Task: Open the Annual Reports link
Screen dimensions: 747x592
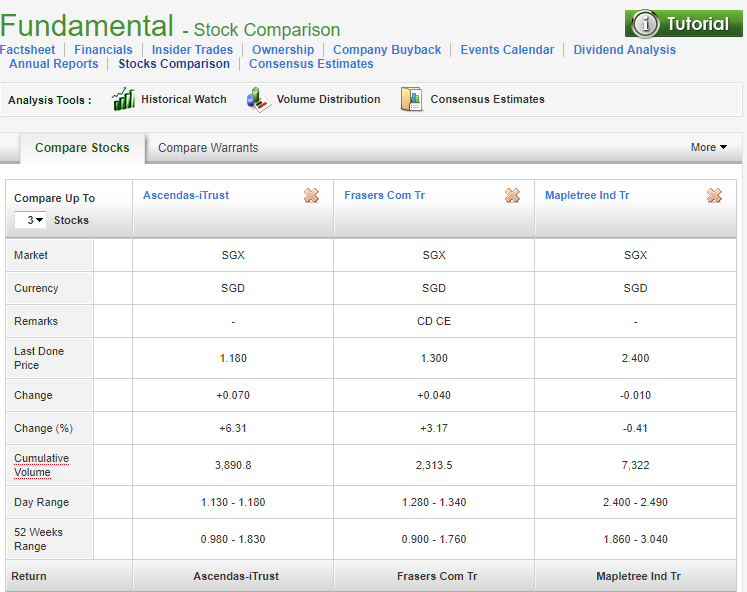Action: [x=53, y=64]
